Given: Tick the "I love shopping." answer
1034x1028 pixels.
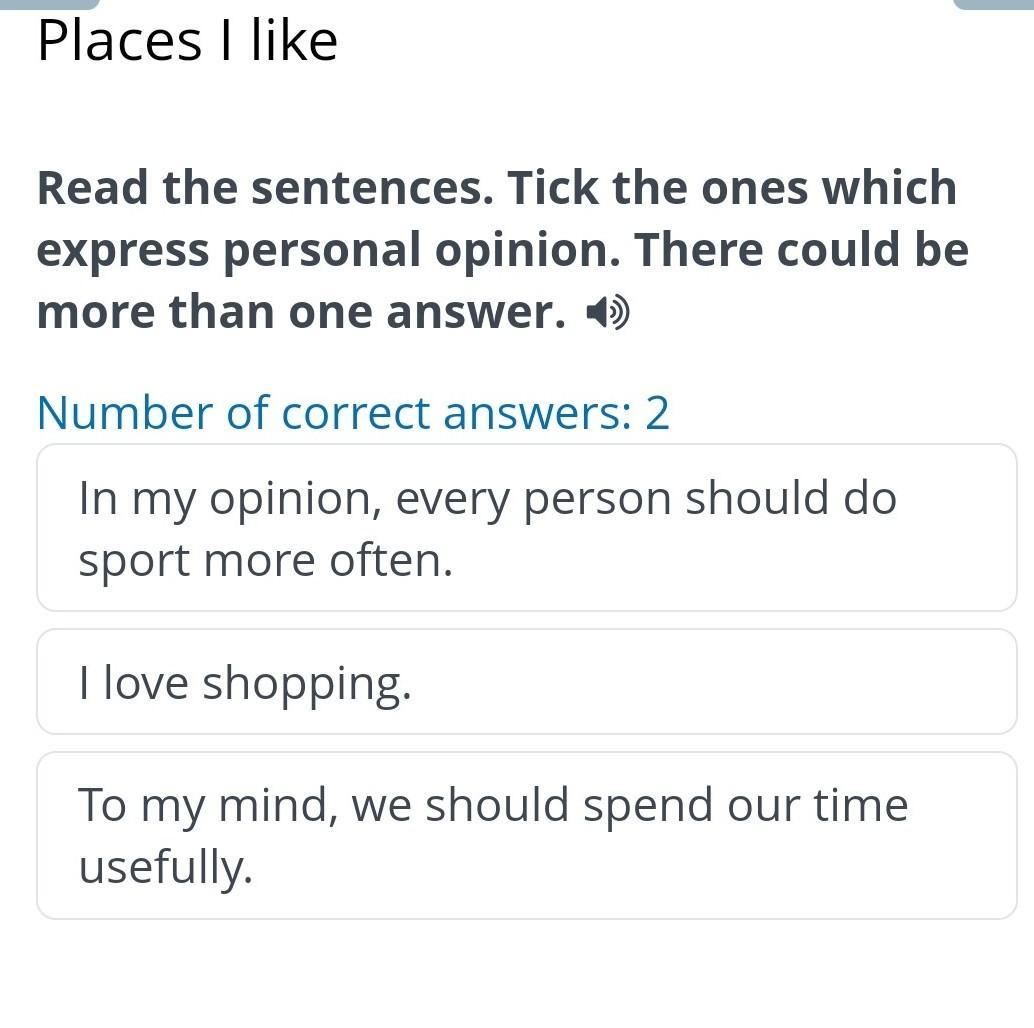Looking at the screenshot, I should tap(526, 683).
